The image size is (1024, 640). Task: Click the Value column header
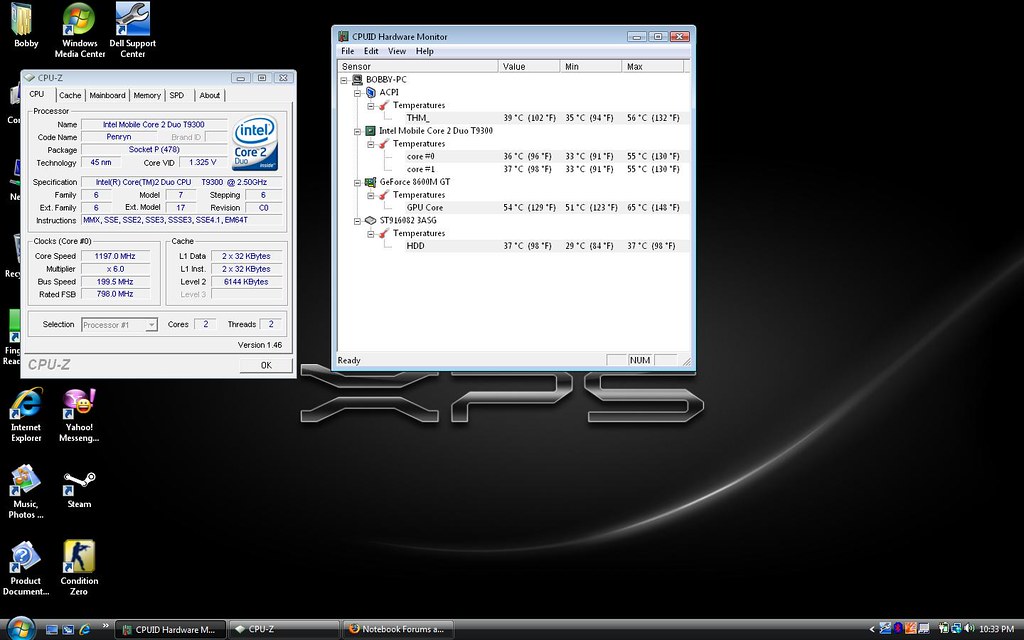coord(529,66)
